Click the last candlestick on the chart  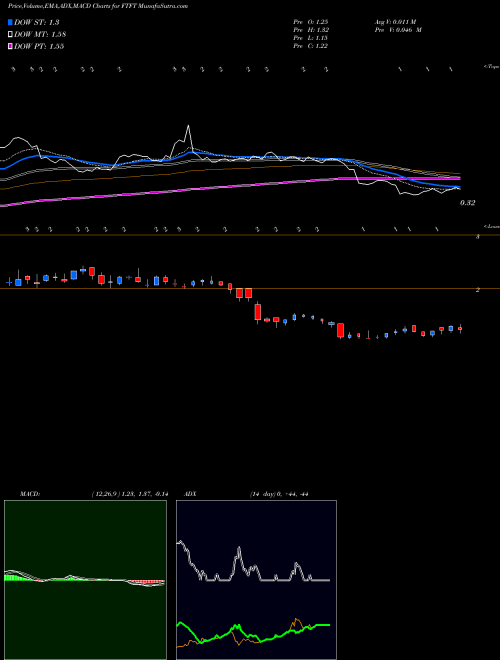click(460, 329)
